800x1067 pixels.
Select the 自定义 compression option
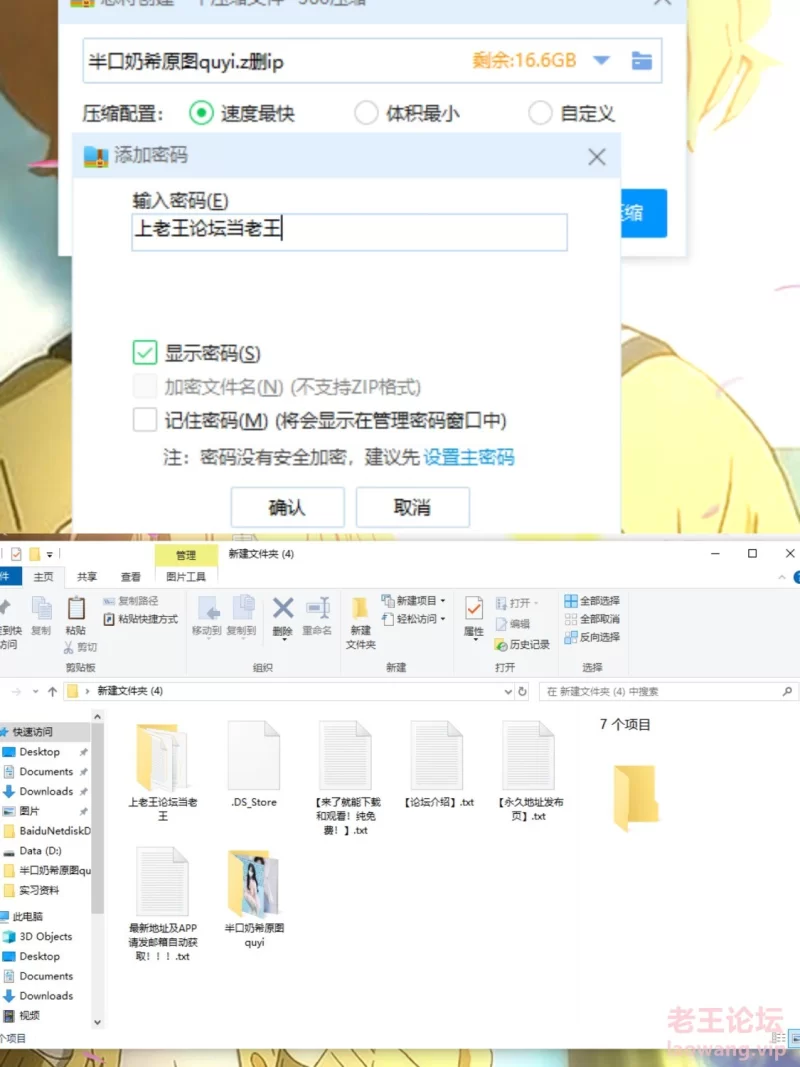coord(571,113)
